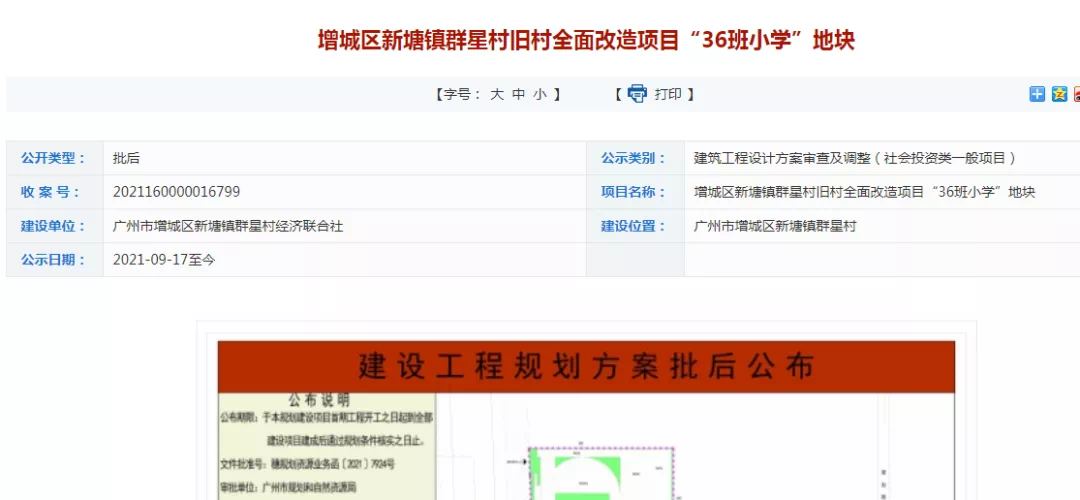Click the 建设位置 value 广州市增城区新塘镇群星村
This screenshot has width=1080, height=500.
[x=775, y=226]
